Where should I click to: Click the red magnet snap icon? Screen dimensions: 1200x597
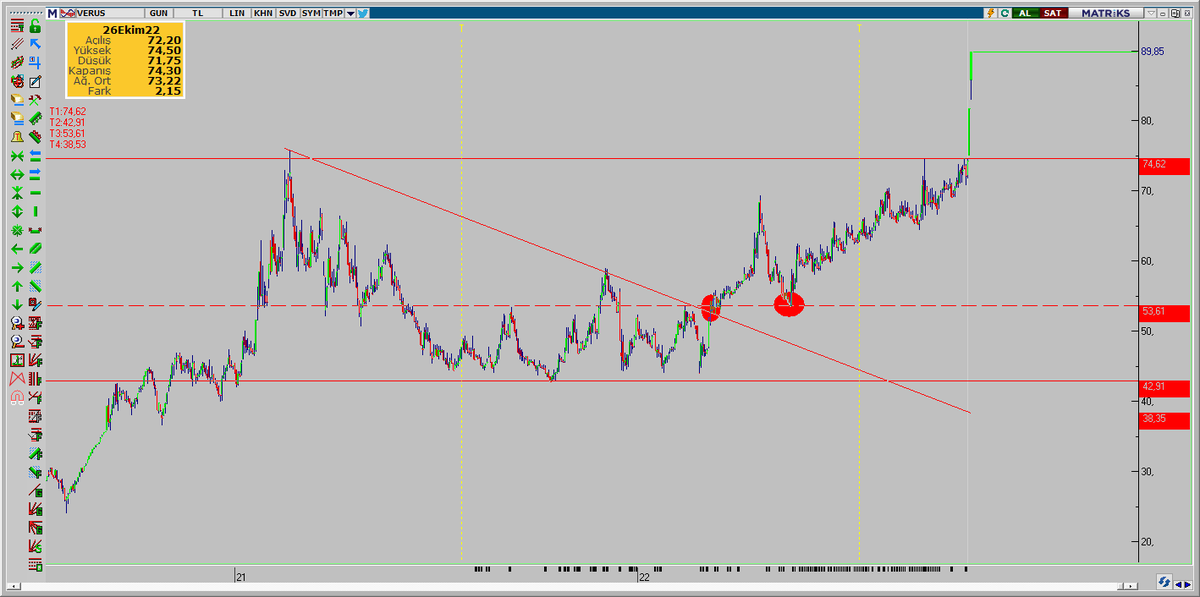click(17, 398)
